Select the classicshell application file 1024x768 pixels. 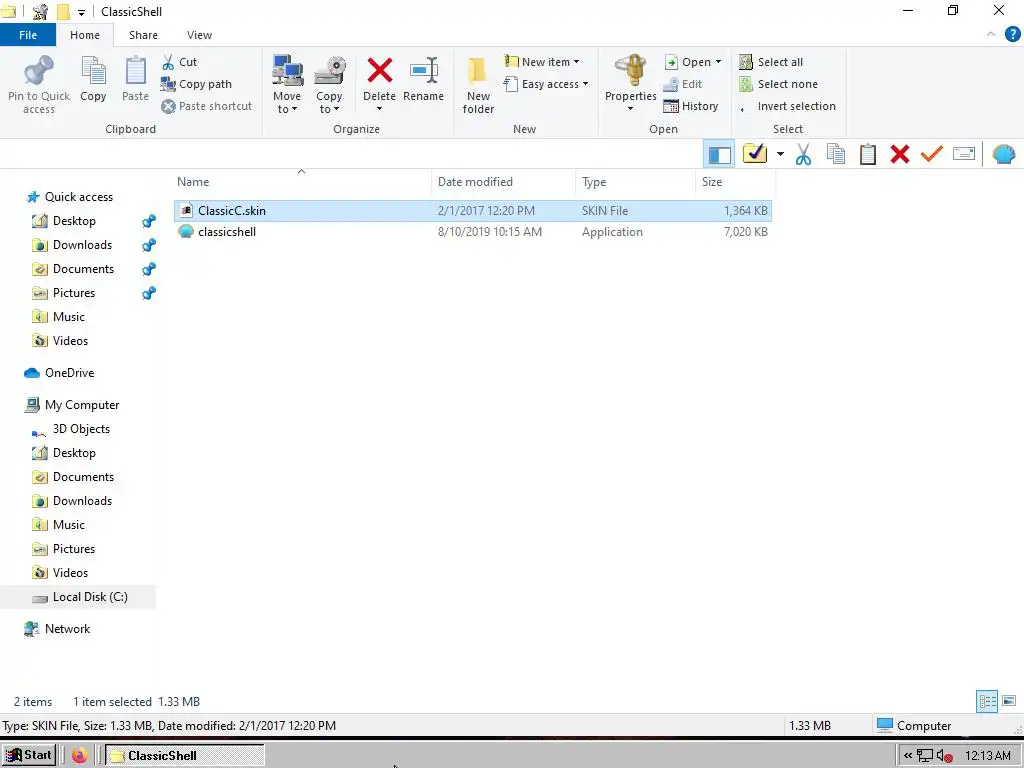tap(473, 232)
